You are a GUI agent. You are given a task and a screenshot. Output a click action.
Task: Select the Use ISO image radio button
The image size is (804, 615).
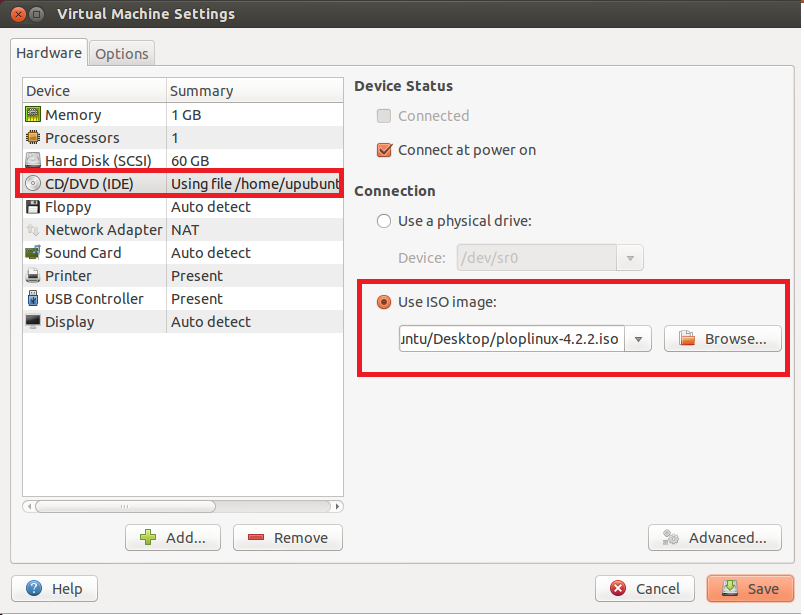click(384, 302)
